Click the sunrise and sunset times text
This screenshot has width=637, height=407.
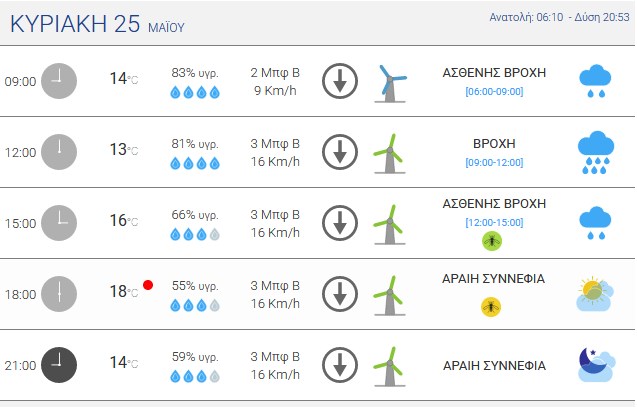point(559,17)
